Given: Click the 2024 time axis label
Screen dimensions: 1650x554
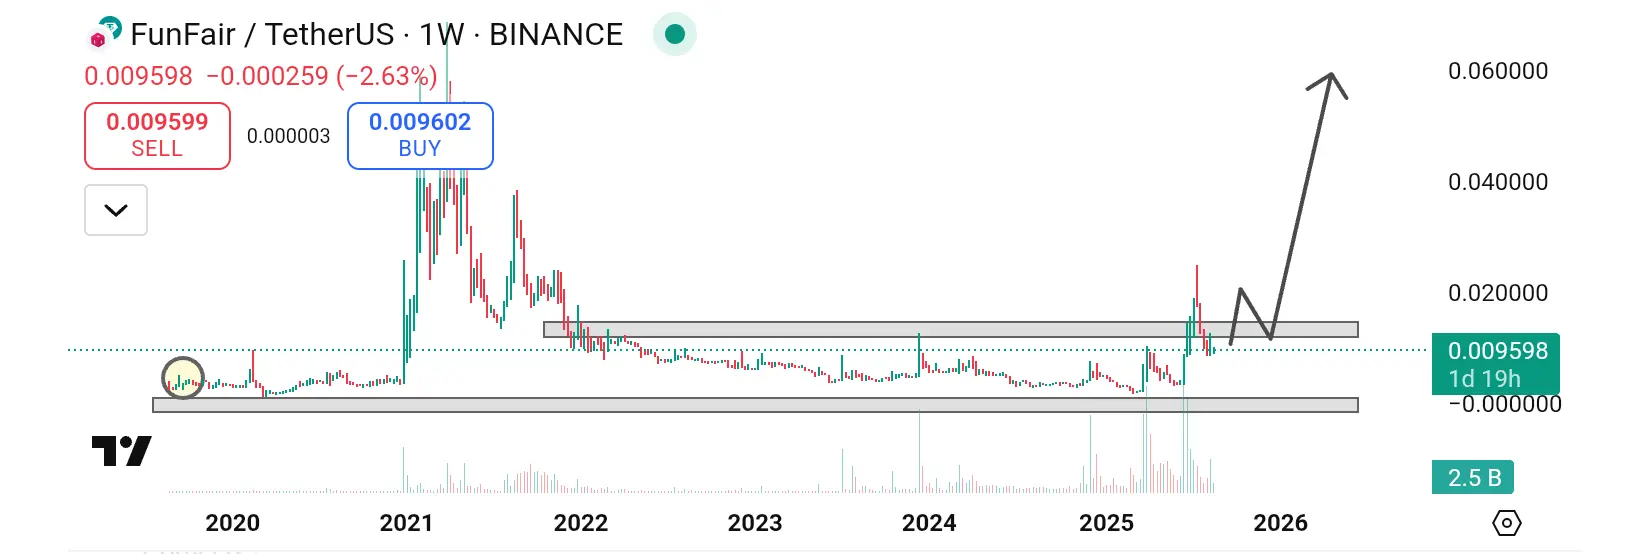Looking at the screenshot, I should coord(929,523).
